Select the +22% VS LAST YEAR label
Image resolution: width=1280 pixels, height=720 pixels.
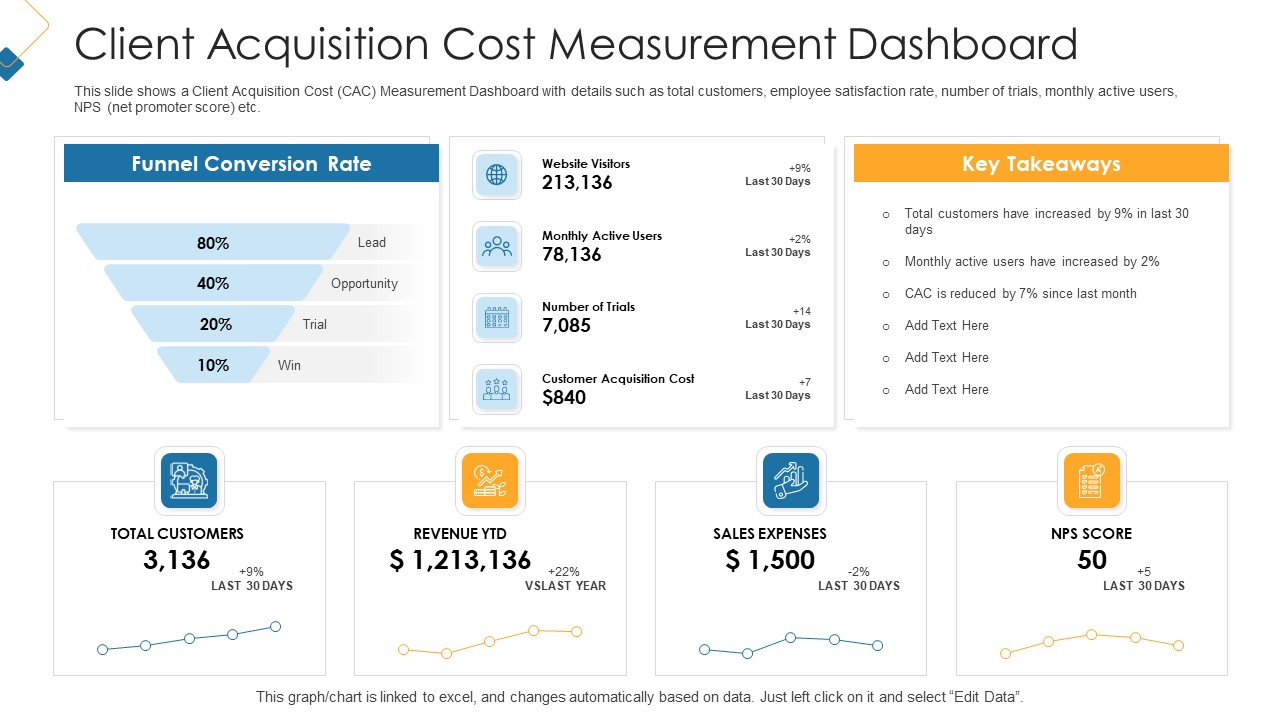[x=565, y=579]
